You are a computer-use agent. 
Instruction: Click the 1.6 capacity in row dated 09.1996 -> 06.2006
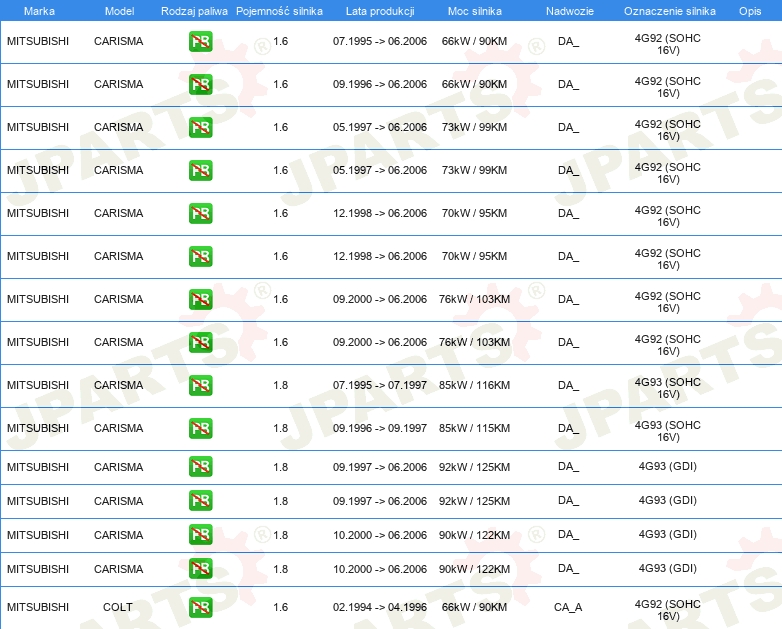tap(280, 84)
